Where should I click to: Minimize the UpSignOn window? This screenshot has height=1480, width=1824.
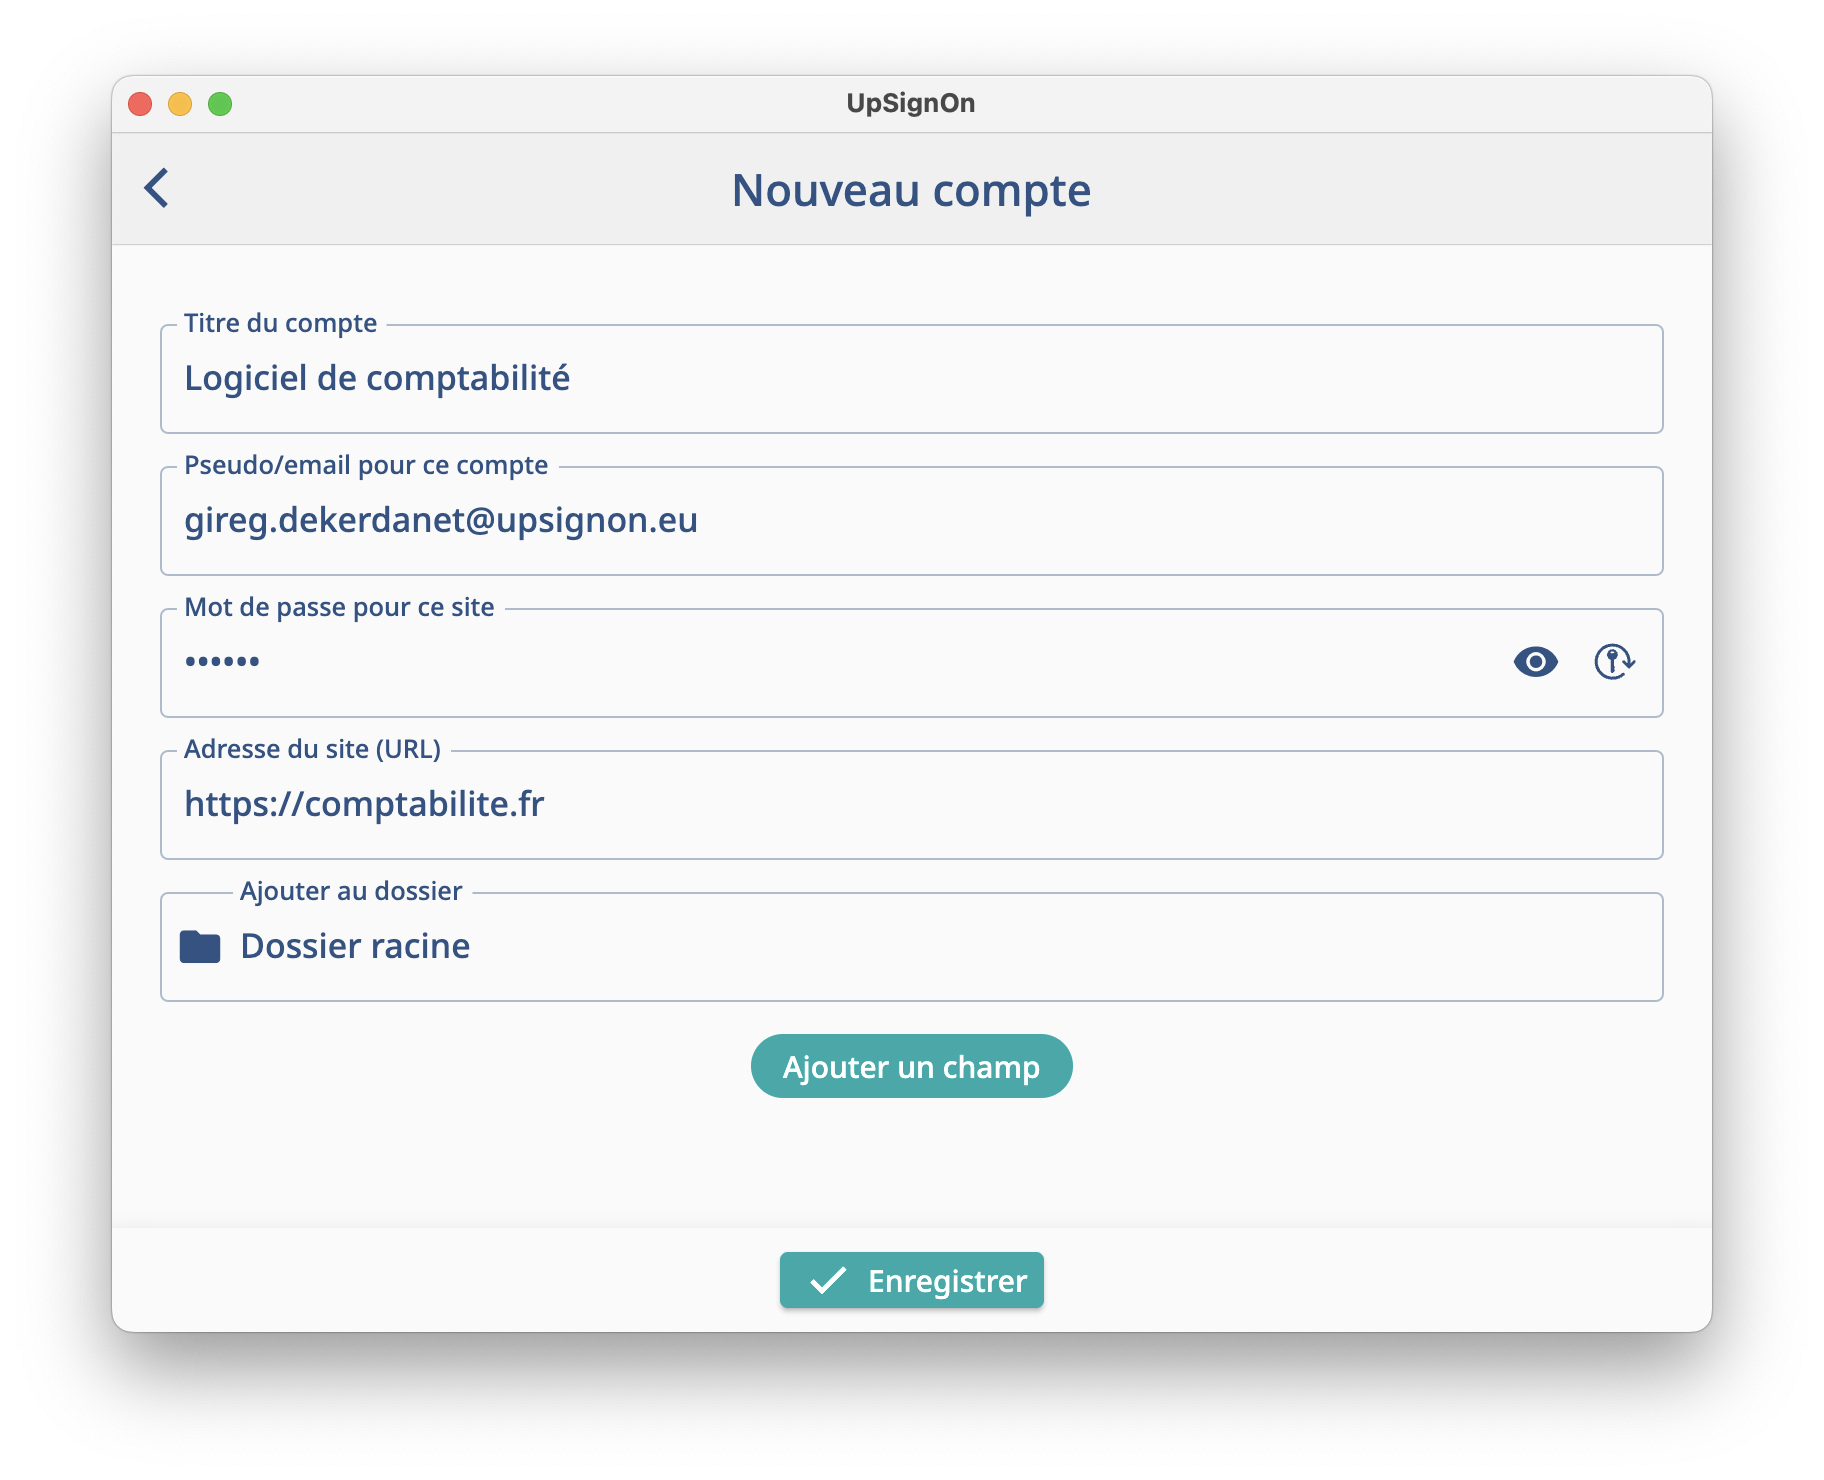tap(180, 104)
